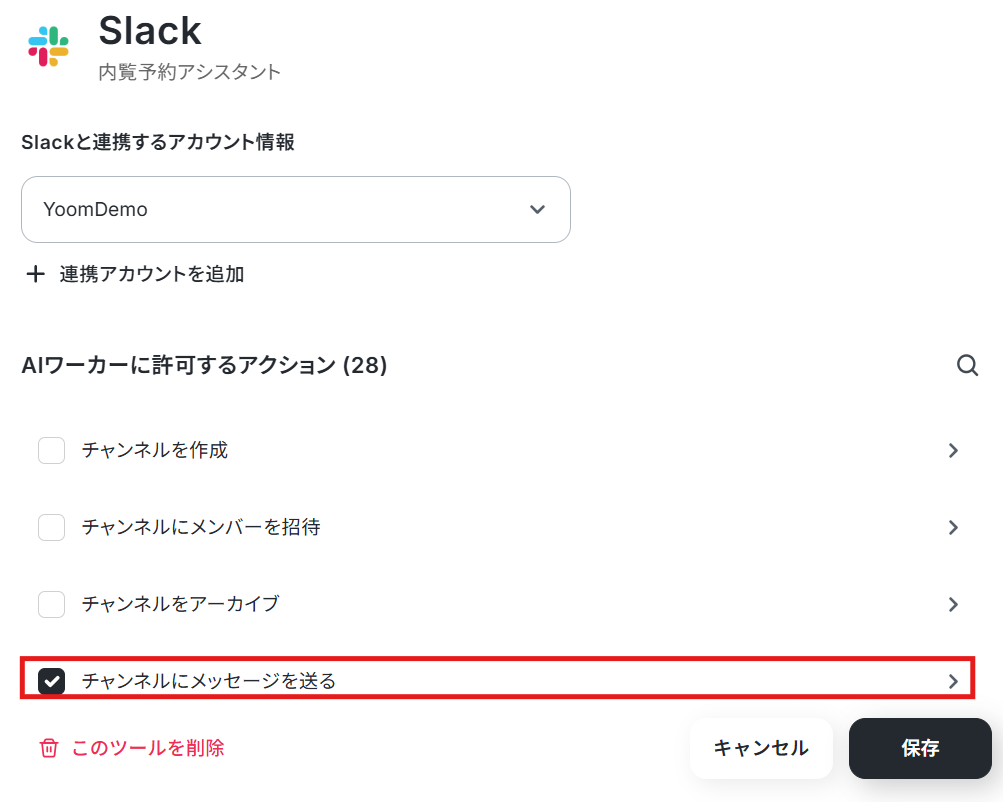Click the 連携アカウントを追加 text link

point(152,274)
